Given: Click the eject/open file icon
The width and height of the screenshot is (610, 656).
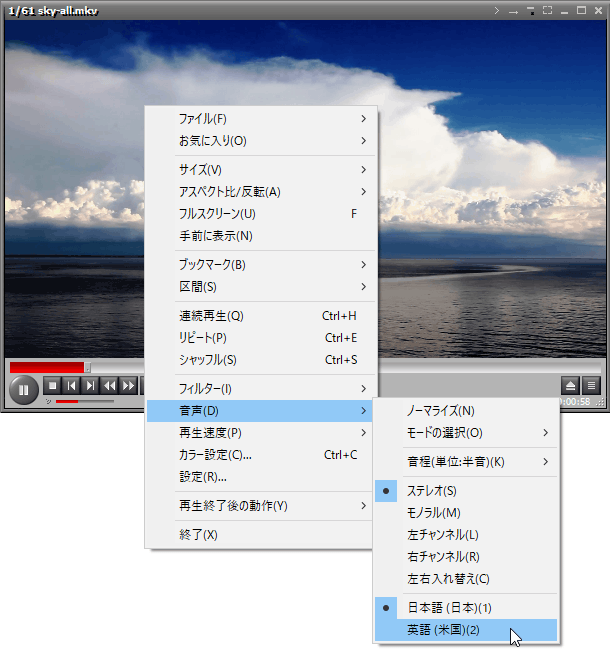Looking at the screenshot, I should 570,386.
